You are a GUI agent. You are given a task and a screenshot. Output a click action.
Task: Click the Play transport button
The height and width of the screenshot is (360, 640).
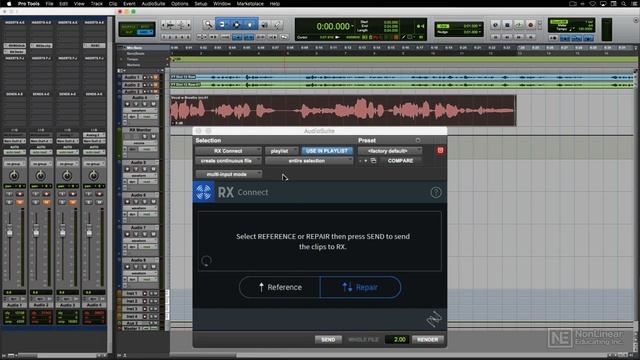click(519, 25)
